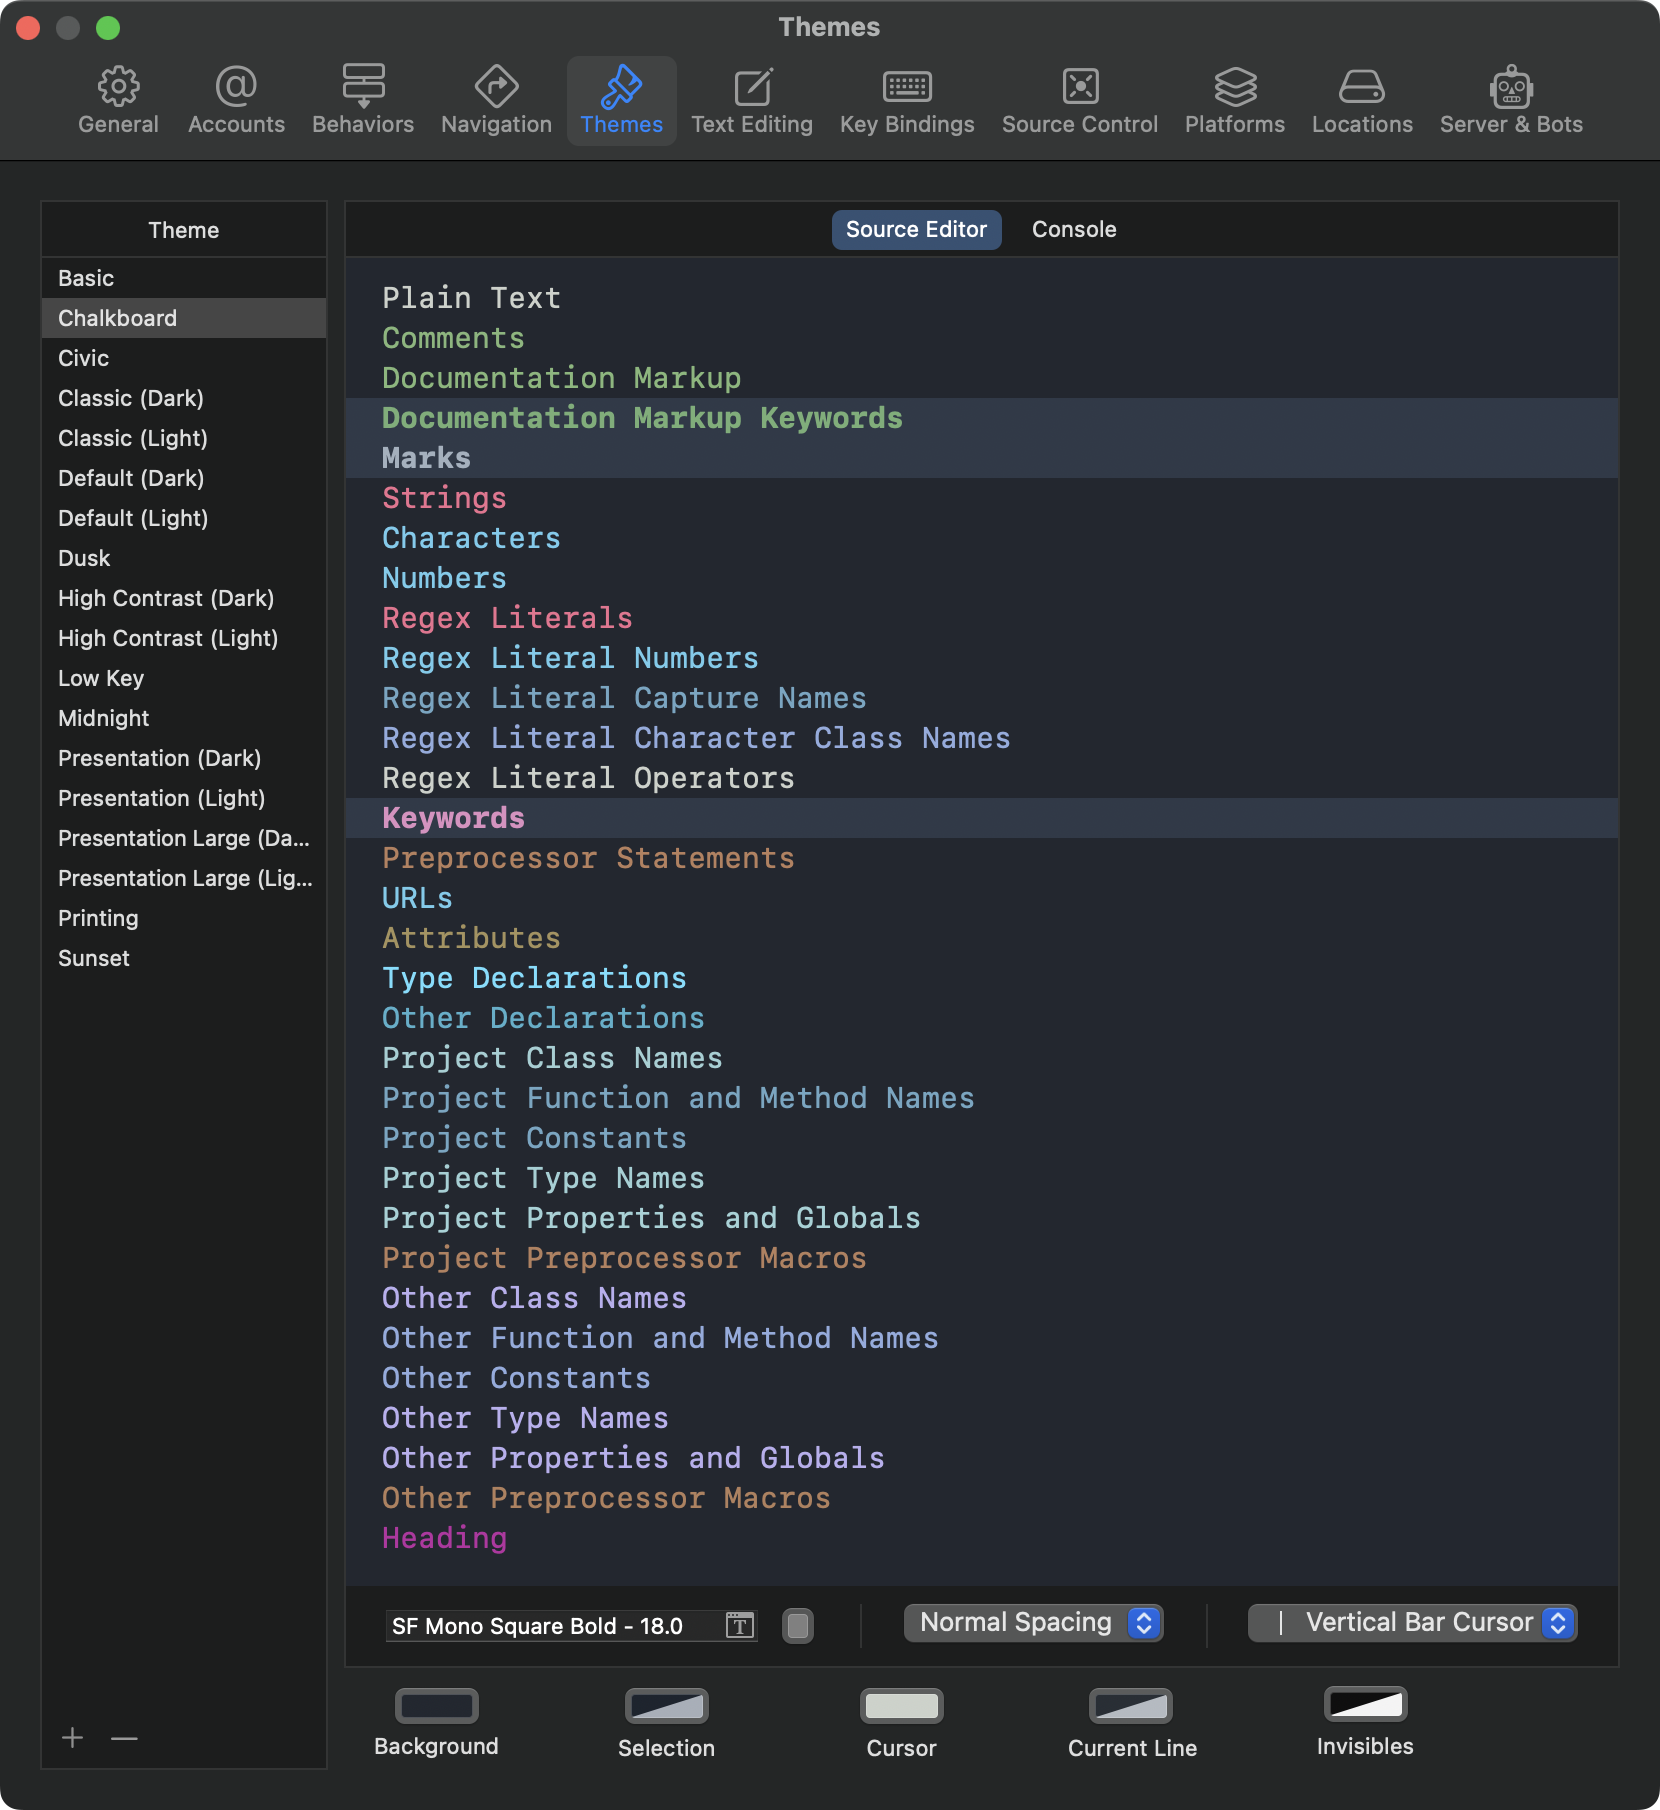Select the Dusk theme
The width and height of the screenshot is (1660, 1810).
[x=184, y=558]
